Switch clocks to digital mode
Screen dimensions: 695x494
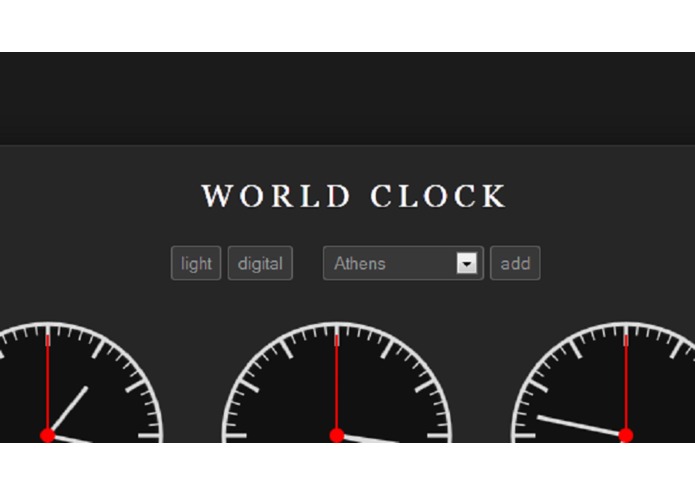(260, 263)
